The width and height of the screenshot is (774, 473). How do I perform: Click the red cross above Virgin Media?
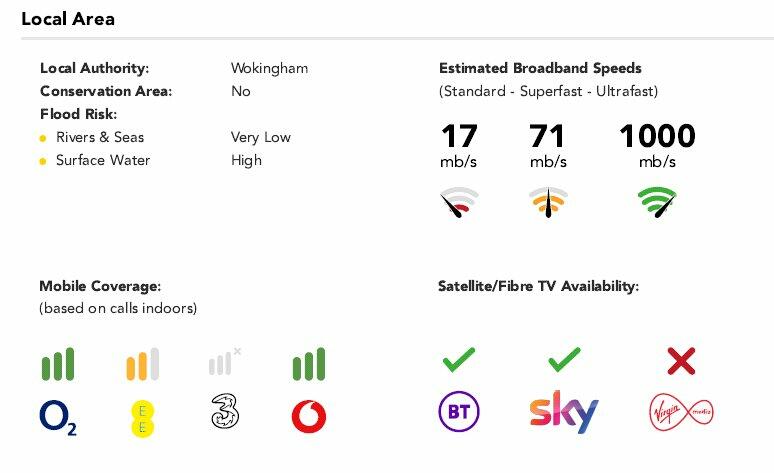[681, 361]
